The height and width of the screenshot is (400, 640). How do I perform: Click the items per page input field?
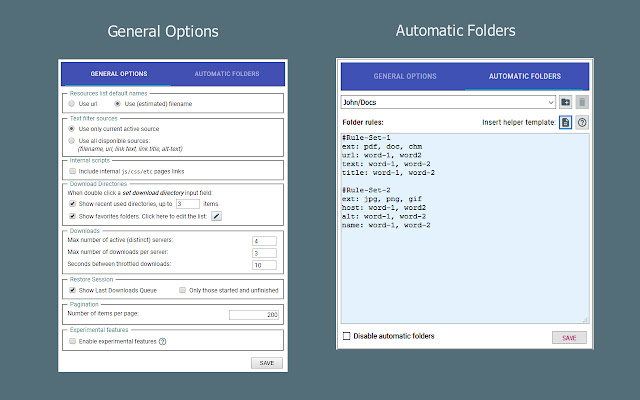point(254,315)
